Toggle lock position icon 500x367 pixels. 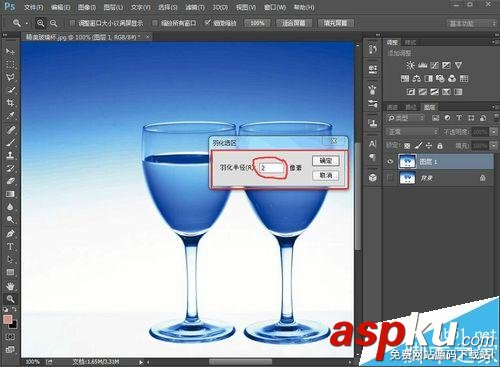pyautogui.click(x=429, y=146)
